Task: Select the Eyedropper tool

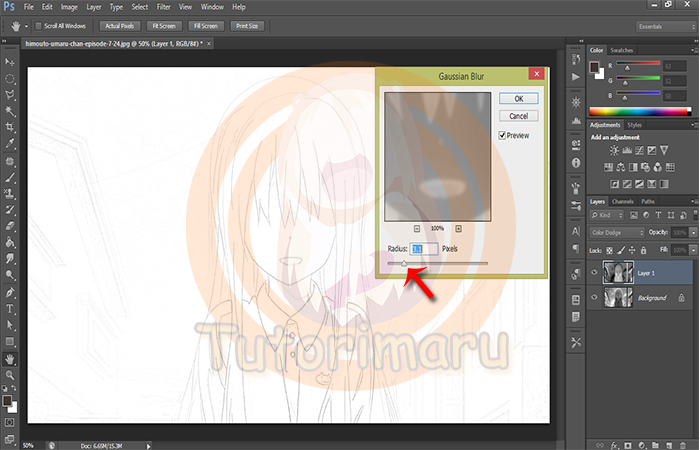Action: point(9,144)
